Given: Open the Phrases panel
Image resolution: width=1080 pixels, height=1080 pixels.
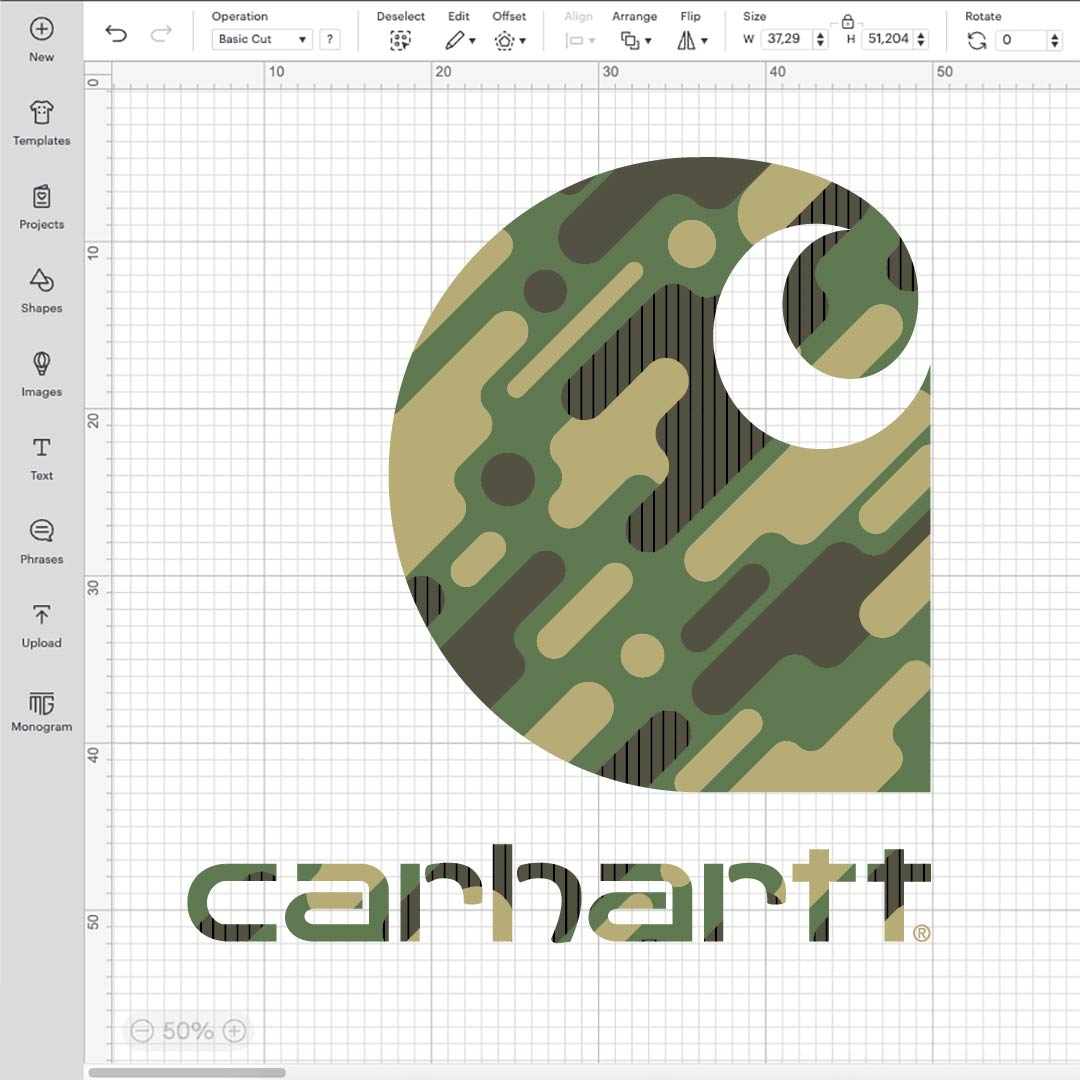Looking at the screenshot, I should coord(41,531).
